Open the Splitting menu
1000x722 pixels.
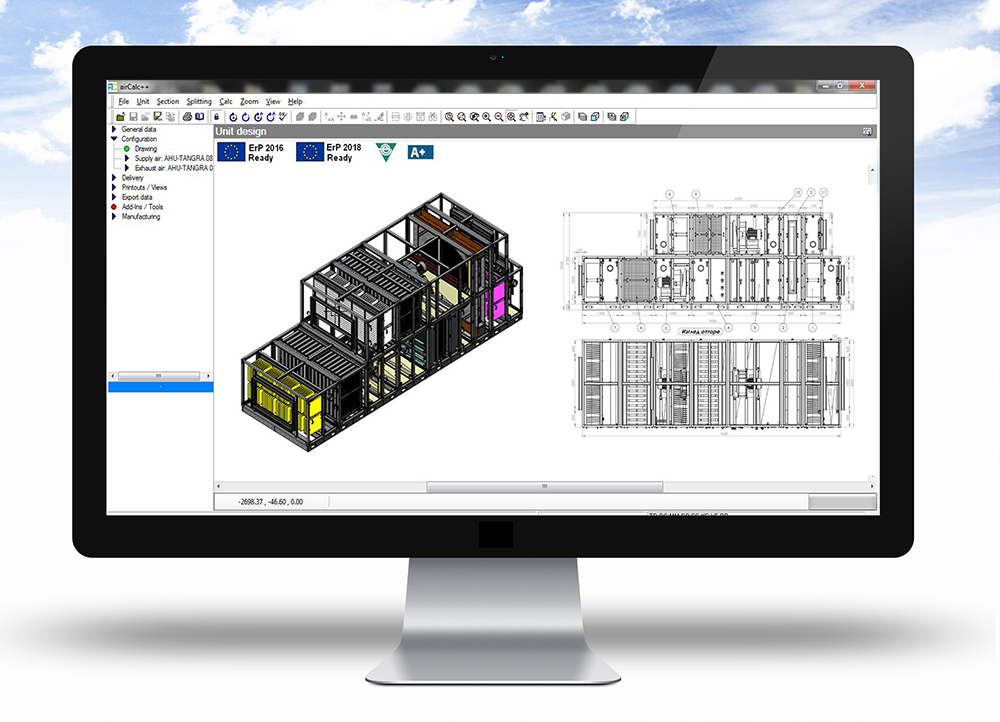198,101
